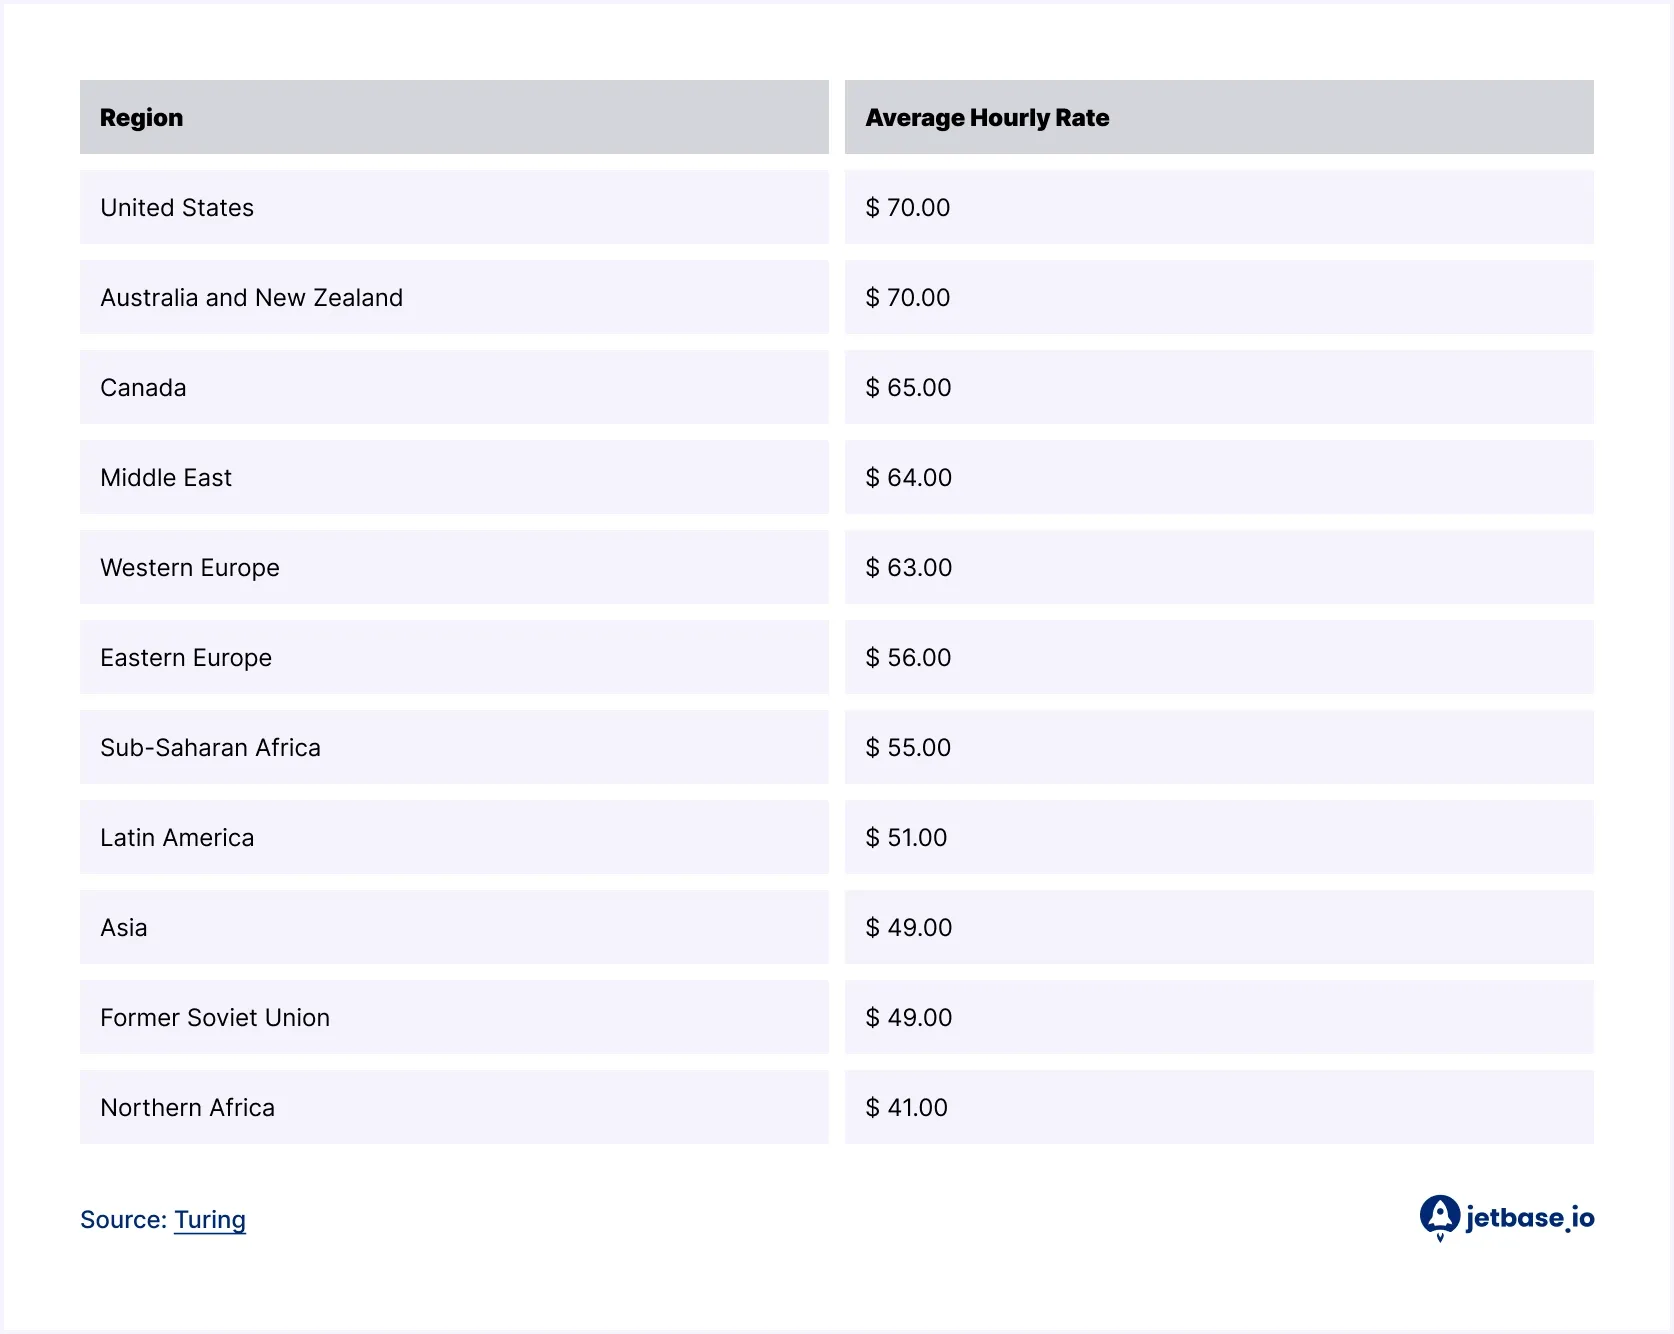Open the Turing source link
Viewport: 1674px width, 1334px height.
tap(209, 1219)
